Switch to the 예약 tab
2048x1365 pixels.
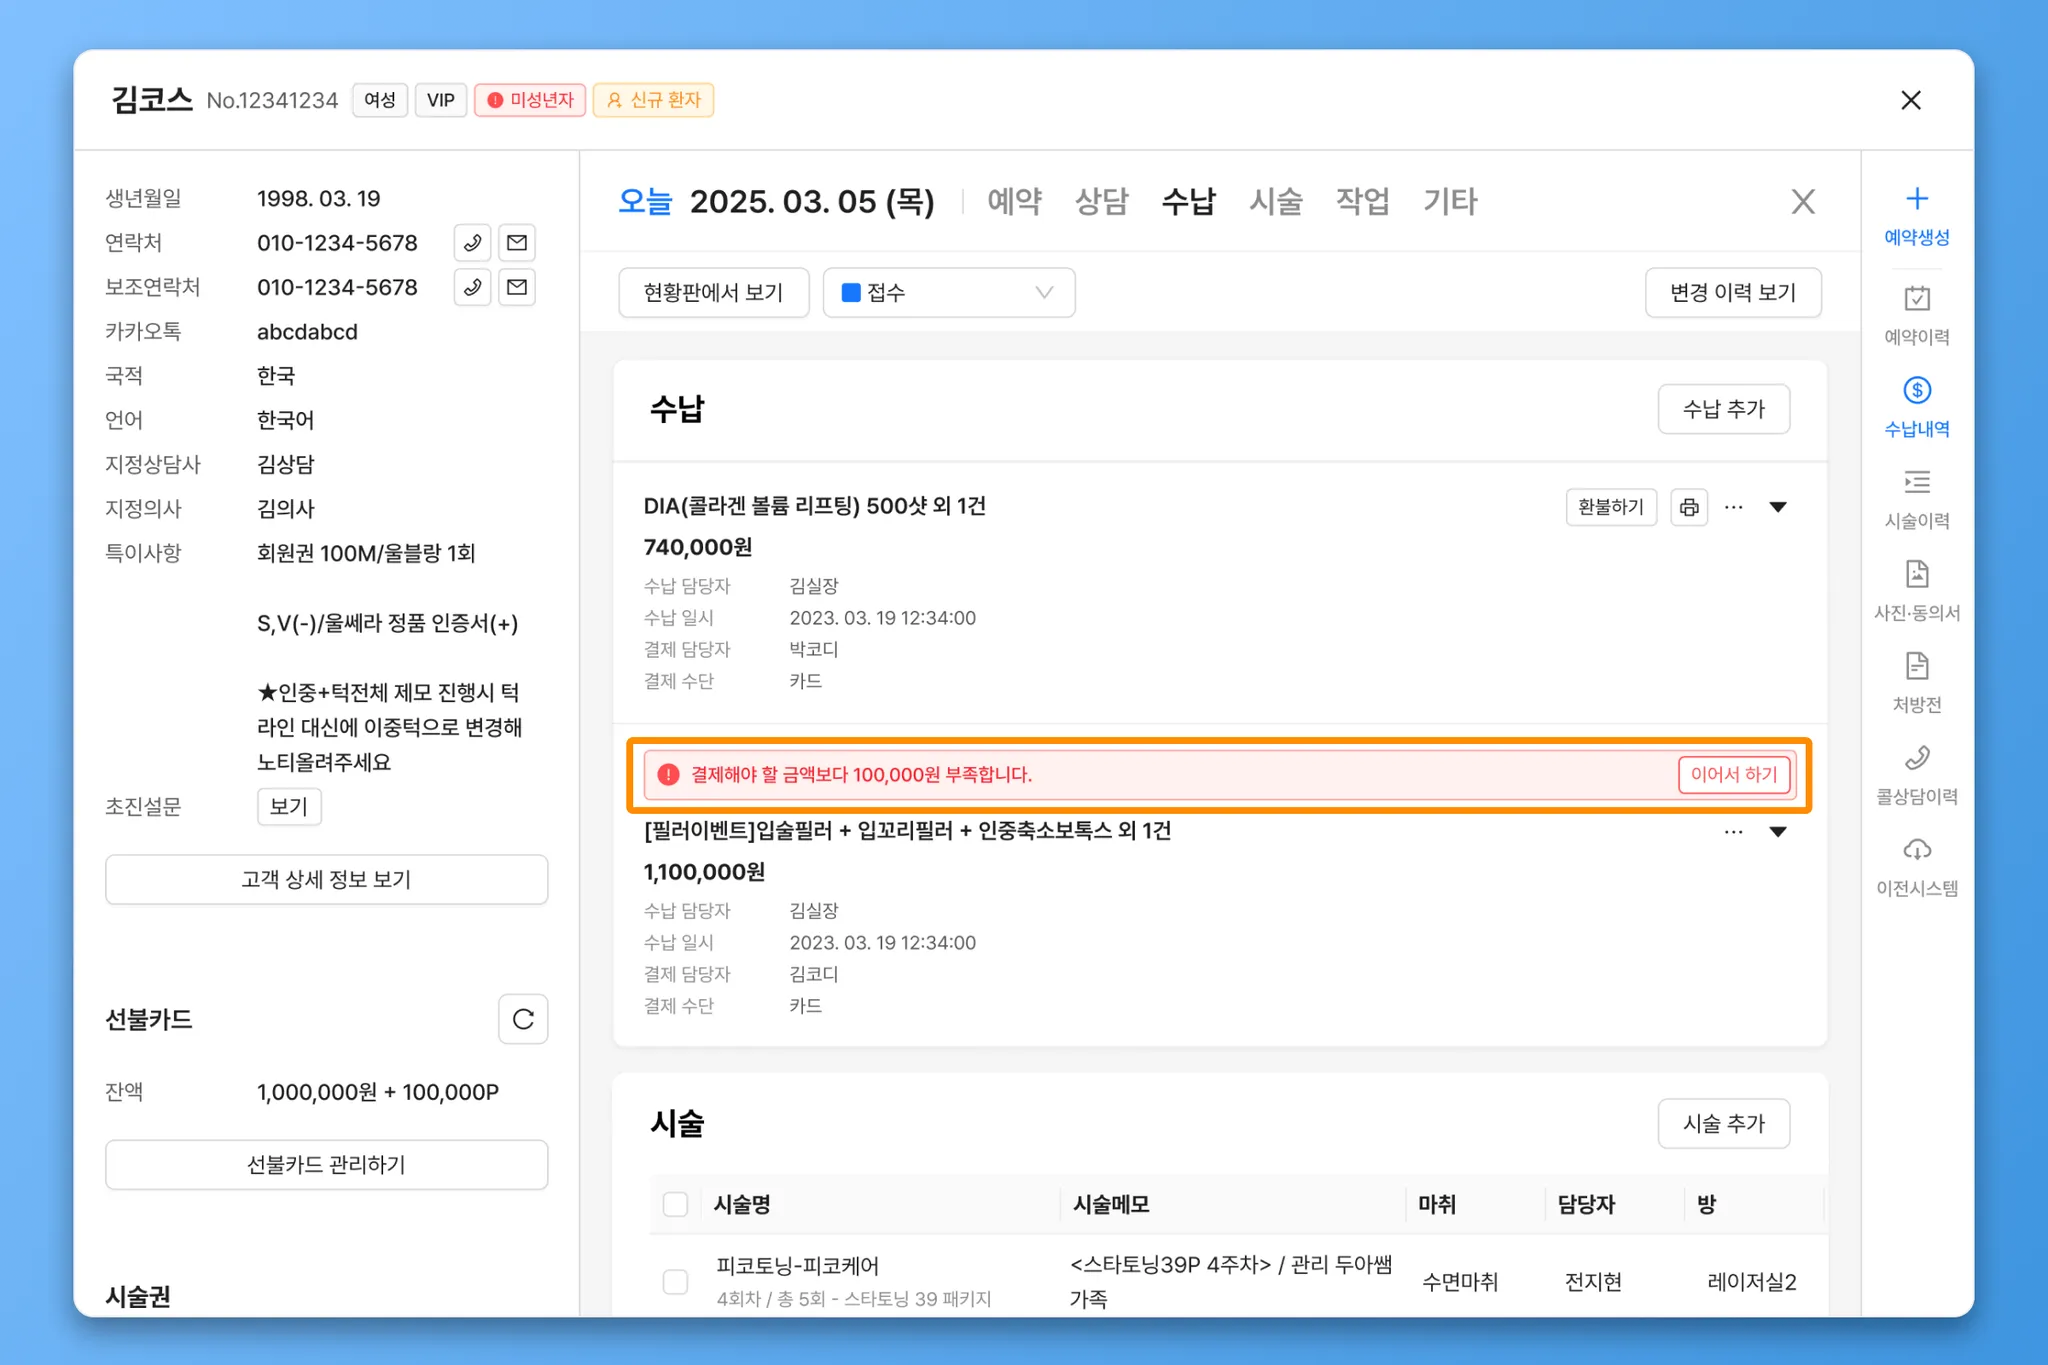click(1014, 202)
